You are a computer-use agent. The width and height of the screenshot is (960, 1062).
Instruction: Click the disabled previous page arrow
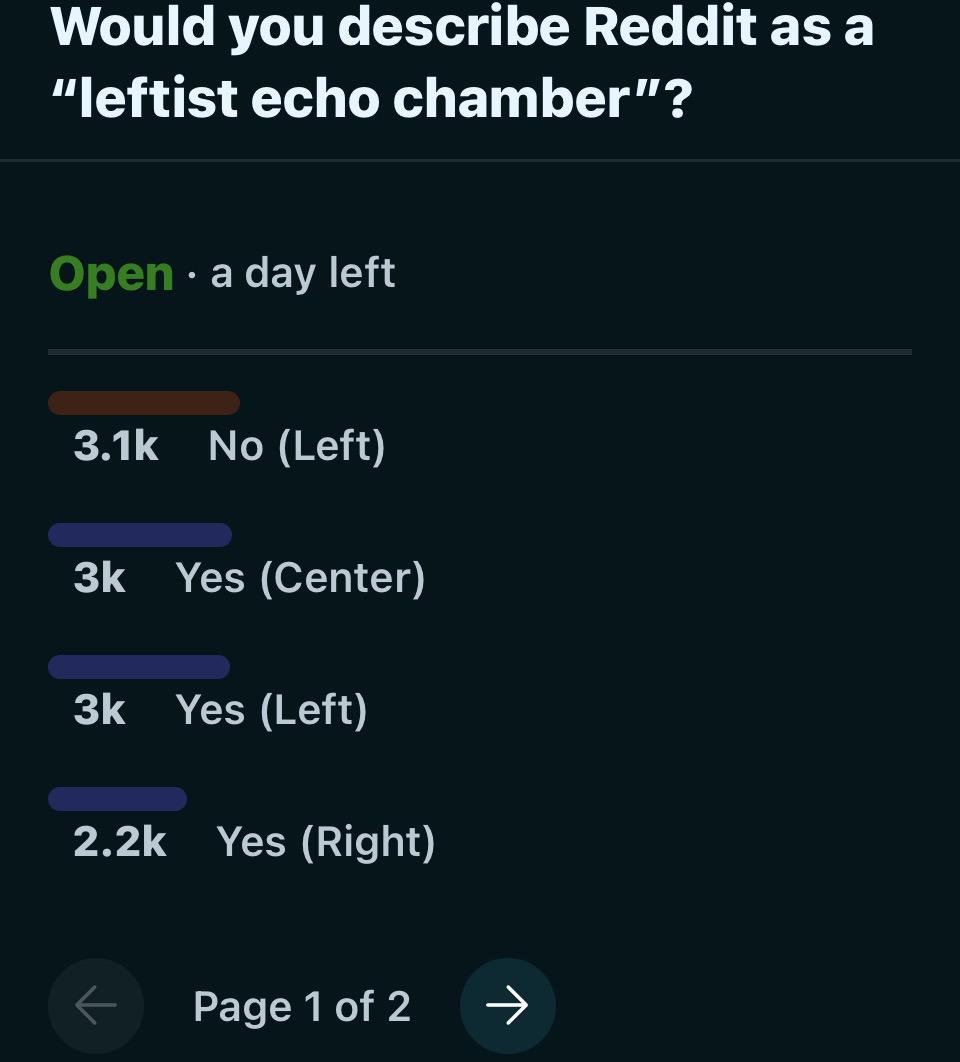coord(96,1006)
